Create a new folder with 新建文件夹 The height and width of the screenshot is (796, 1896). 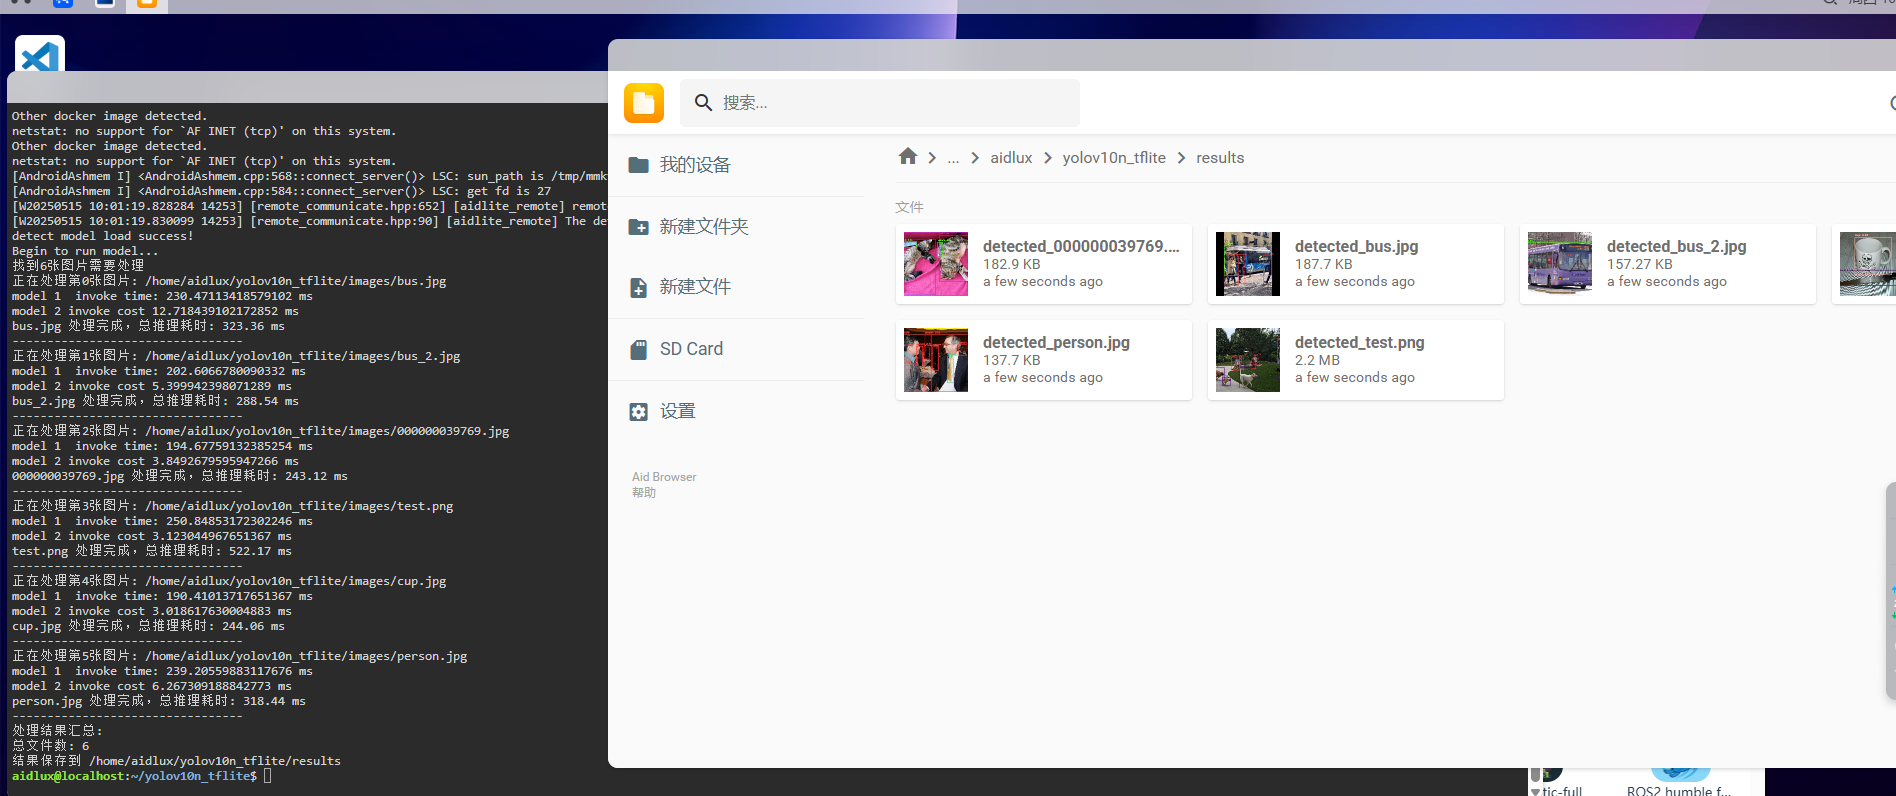tap(736, 227)
